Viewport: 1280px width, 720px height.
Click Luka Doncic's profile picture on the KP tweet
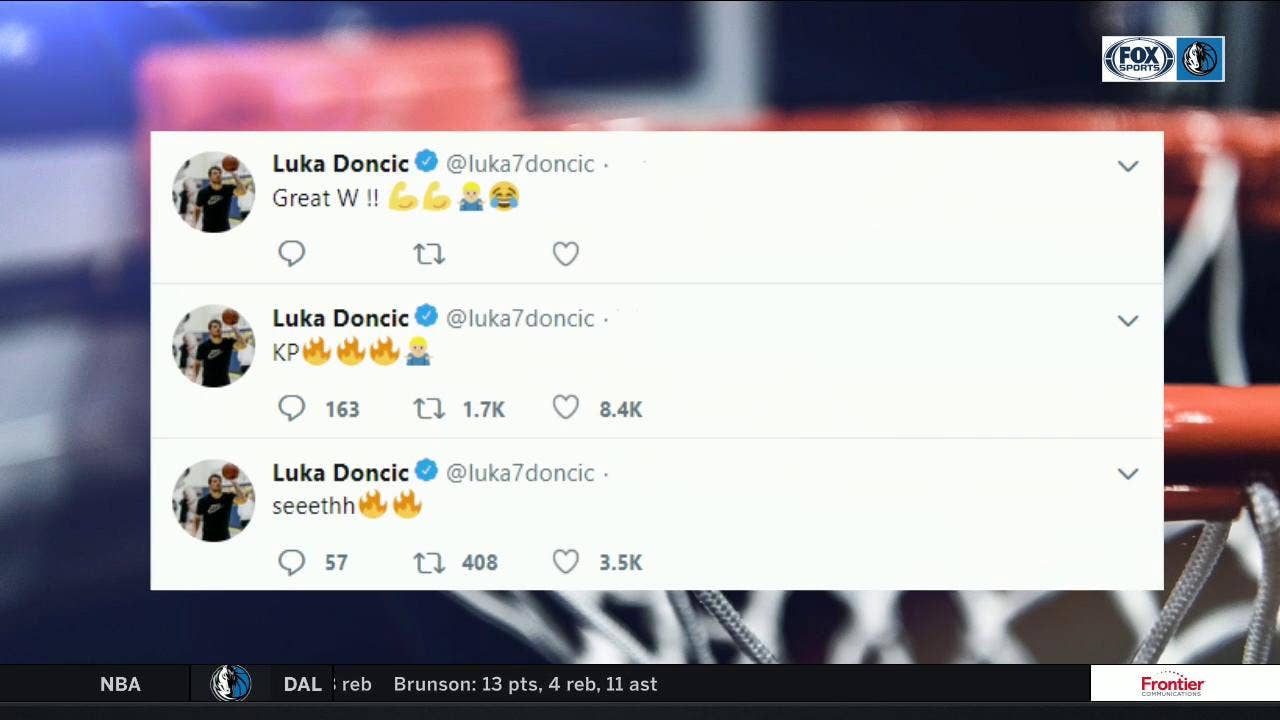(x=213, y=346)
